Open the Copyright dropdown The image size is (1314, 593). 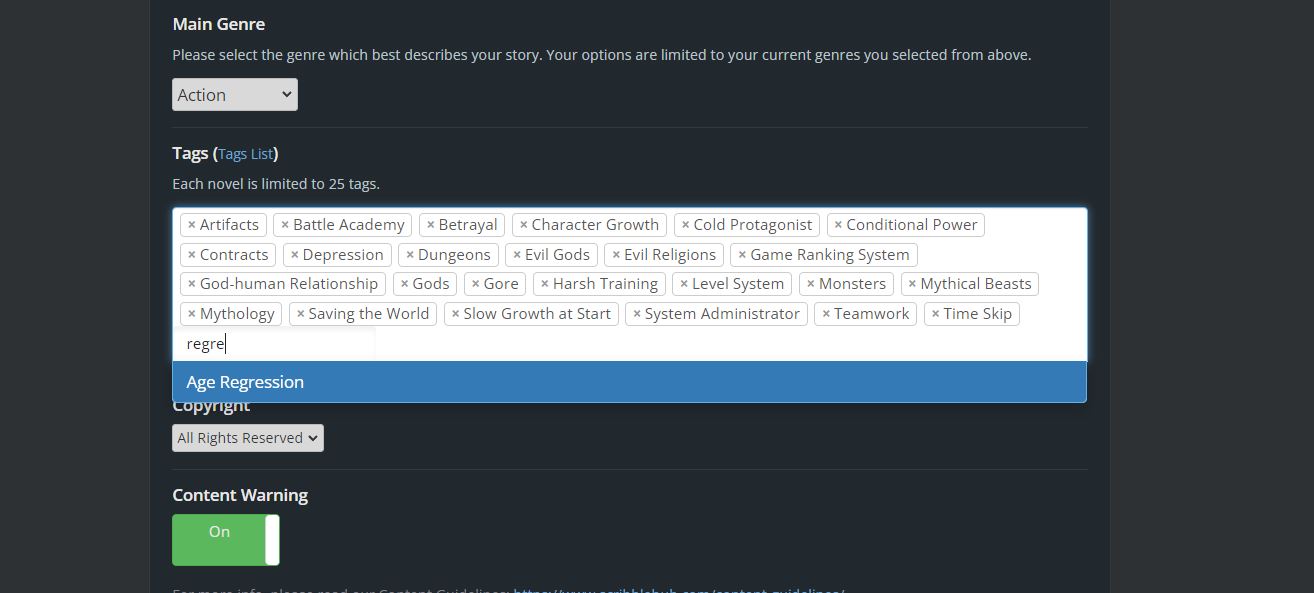tap(247, 438)
